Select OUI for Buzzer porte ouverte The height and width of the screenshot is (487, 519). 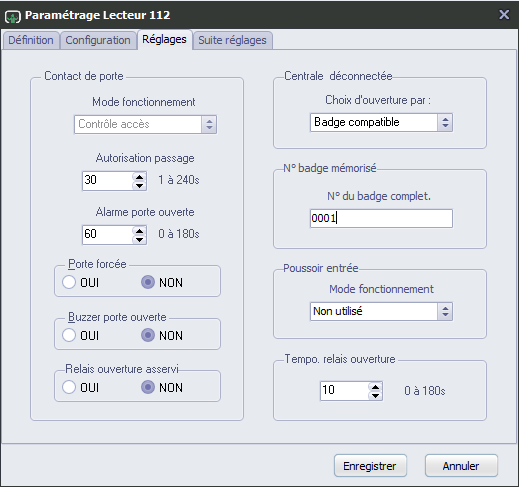(x=69, y=335)
